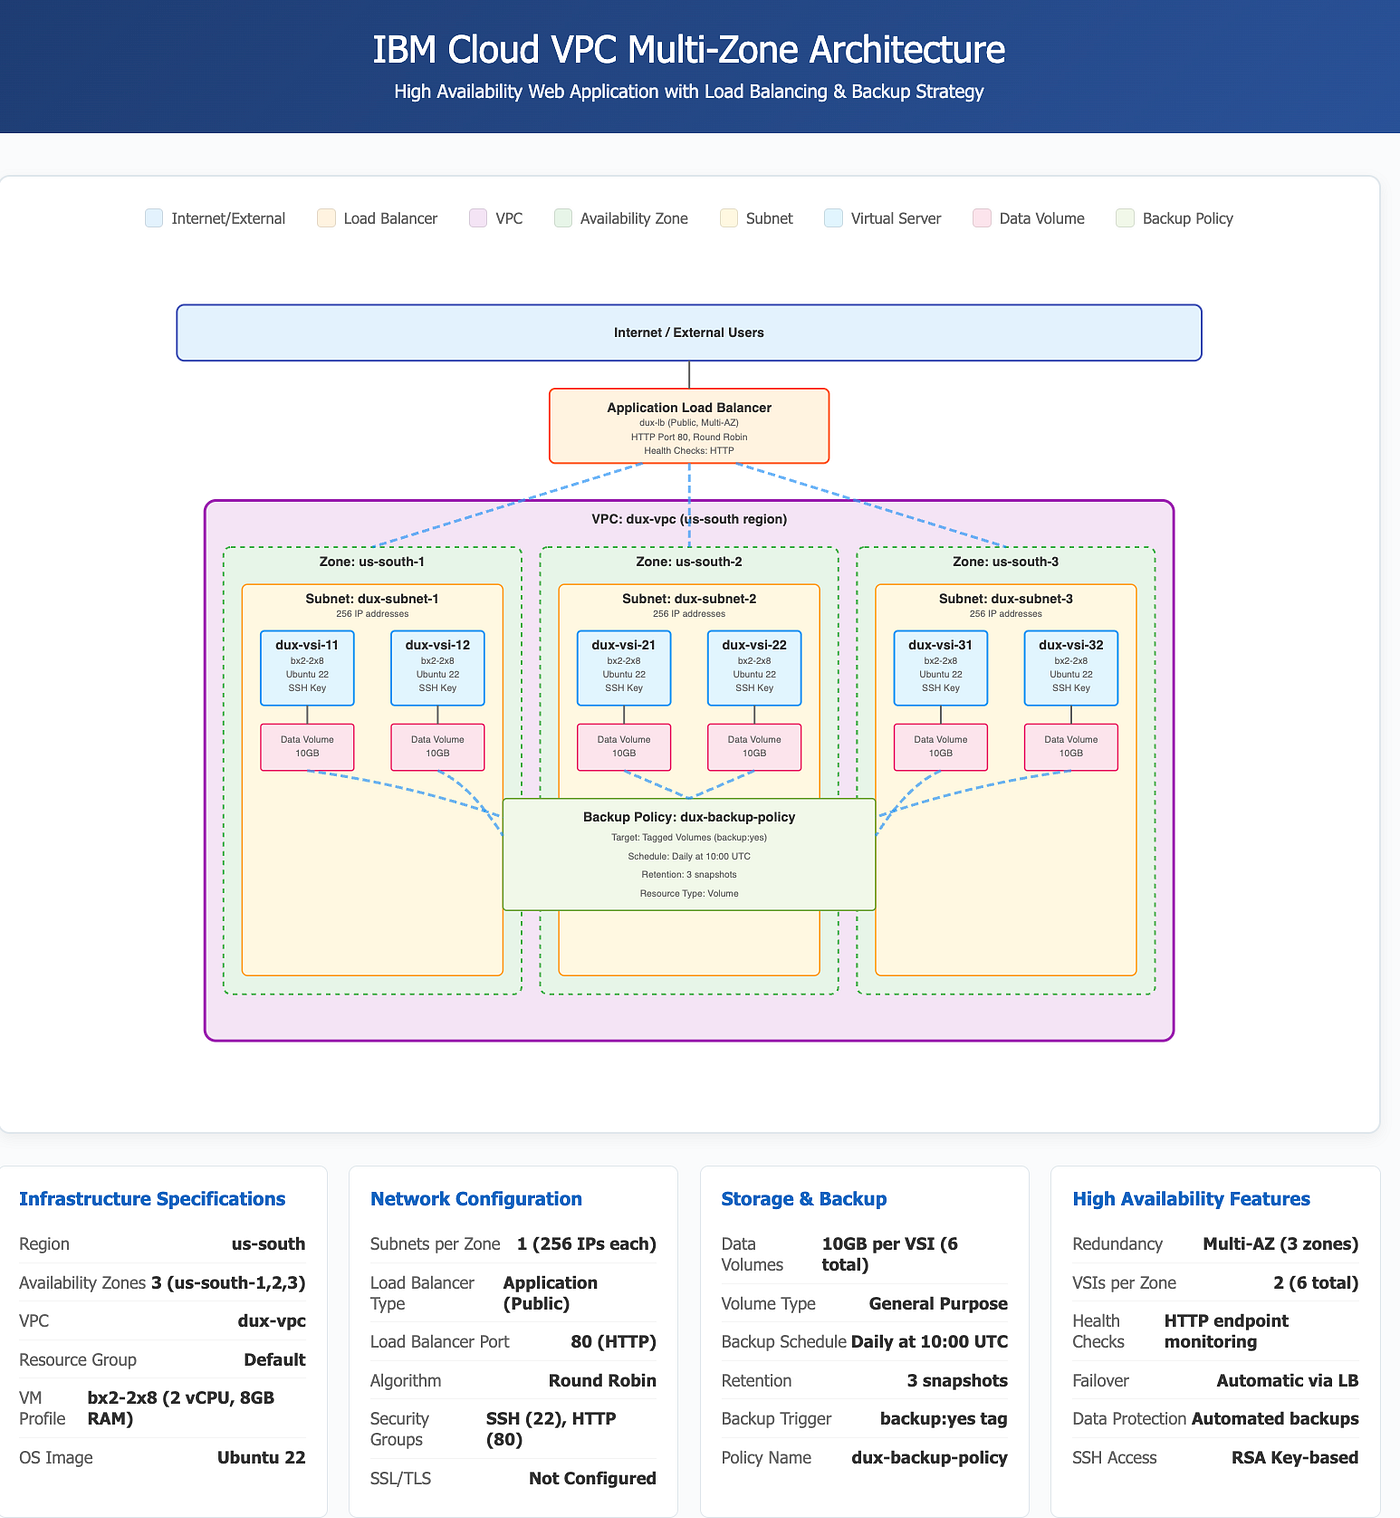Select the Data Volume under dux-vsi-12
The image size is (1400, 1518).
tap(438, 747)
